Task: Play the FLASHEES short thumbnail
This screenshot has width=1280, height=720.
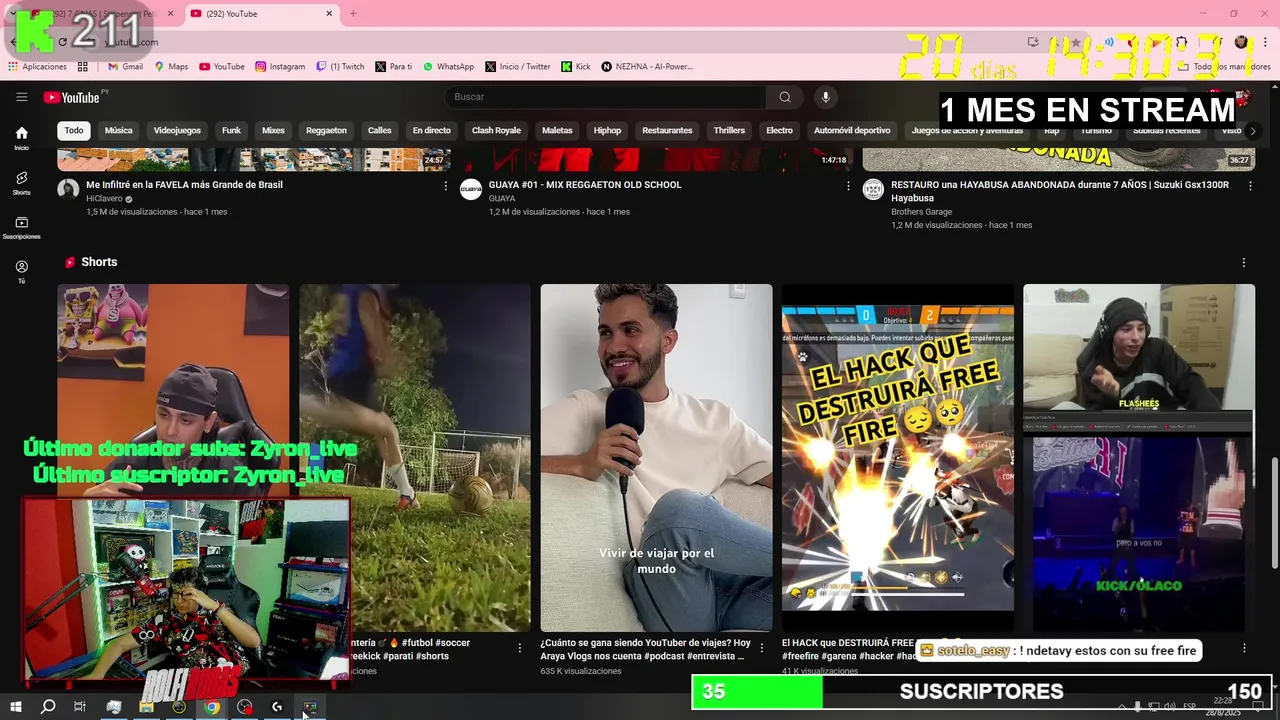Action: (1139, 458)
